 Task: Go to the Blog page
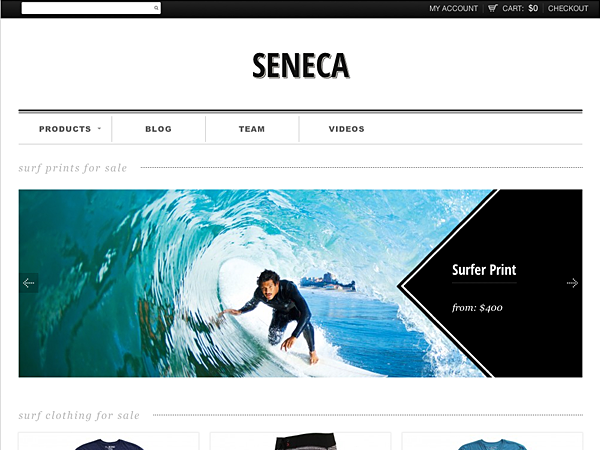pyautogui.click(x=158, y=129)
